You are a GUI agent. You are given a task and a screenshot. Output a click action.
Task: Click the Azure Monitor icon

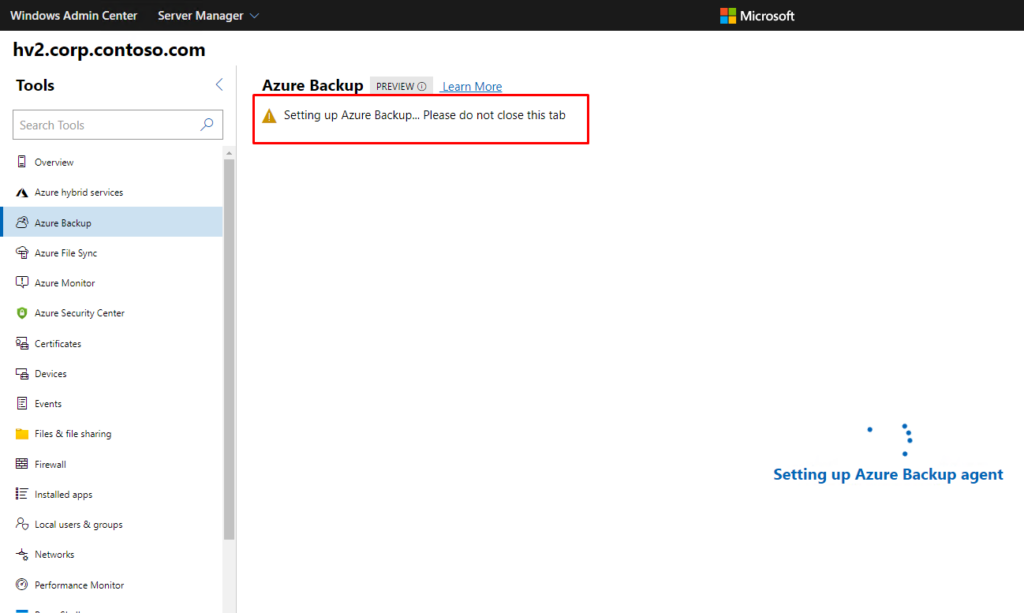[x=22, y=282]
